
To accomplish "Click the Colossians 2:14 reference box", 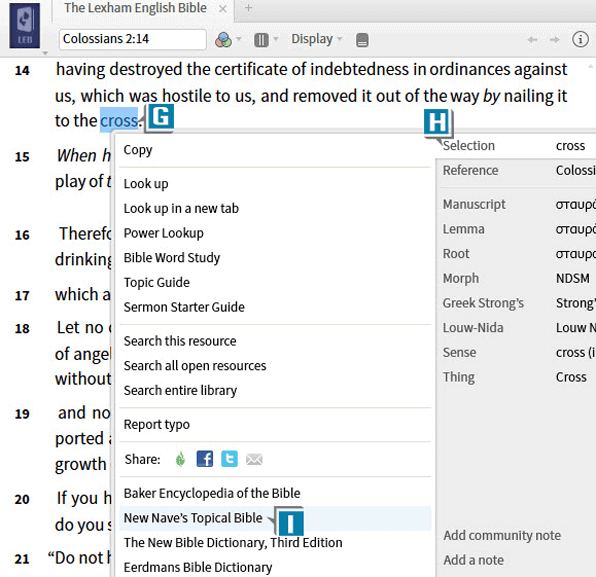I will (133, 39).
